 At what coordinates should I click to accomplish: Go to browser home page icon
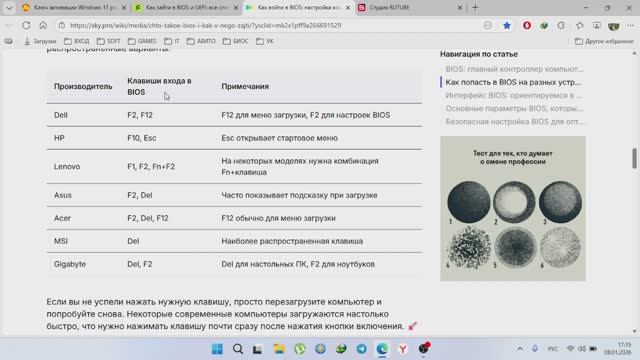pos(43,25)
